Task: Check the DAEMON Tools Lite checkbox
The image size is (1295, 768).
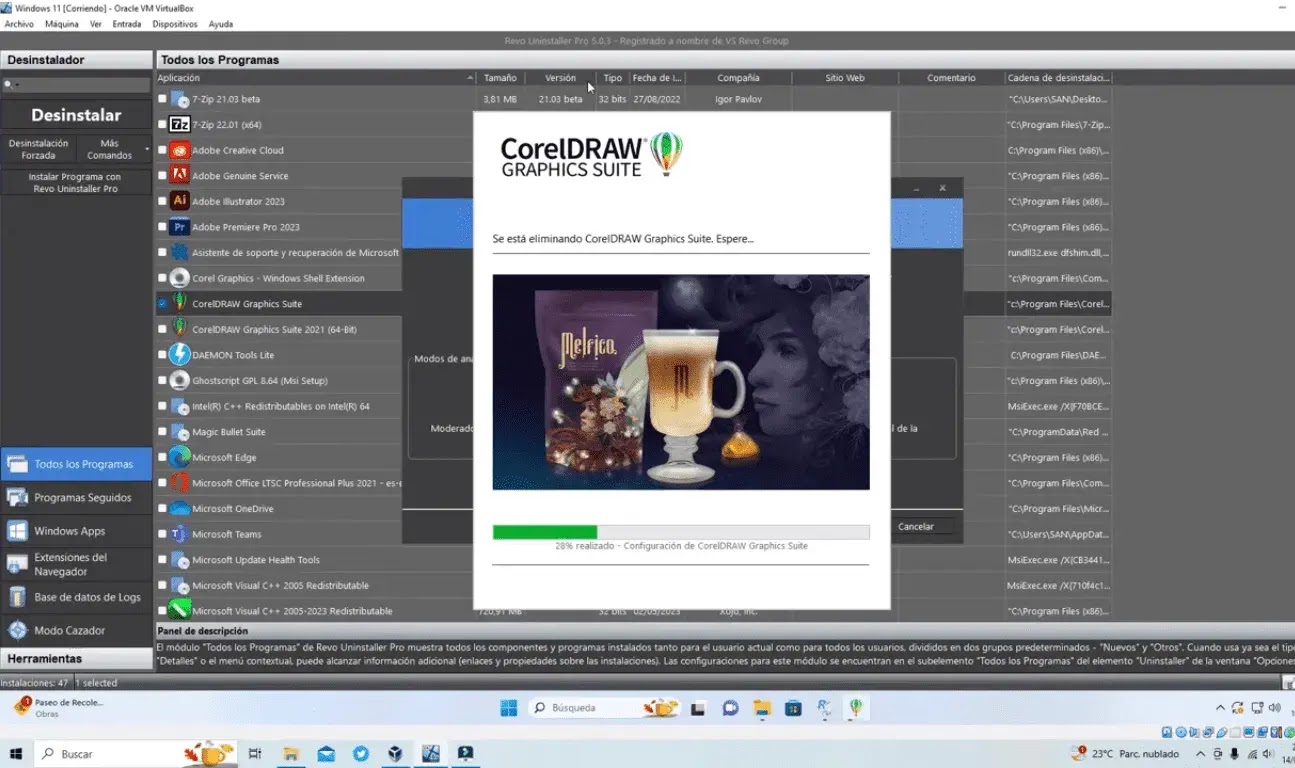Action: (162, 355)
